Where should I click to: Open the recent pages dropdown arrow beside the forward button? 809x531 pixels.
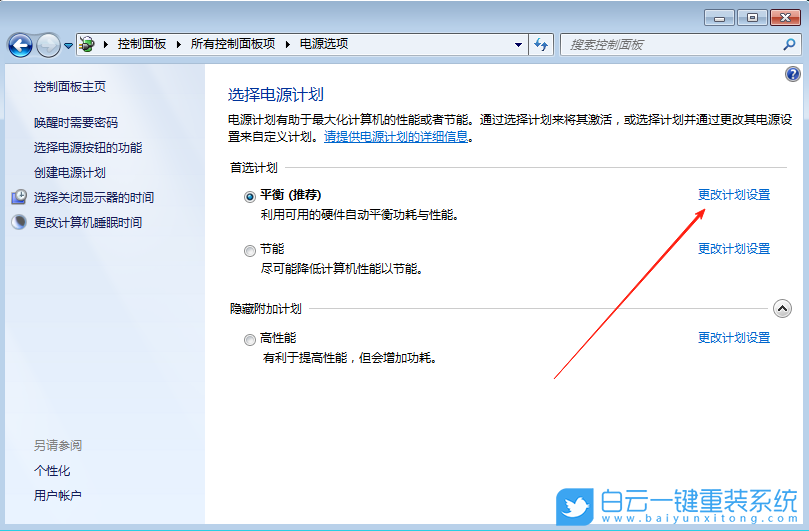click(68, 46)
